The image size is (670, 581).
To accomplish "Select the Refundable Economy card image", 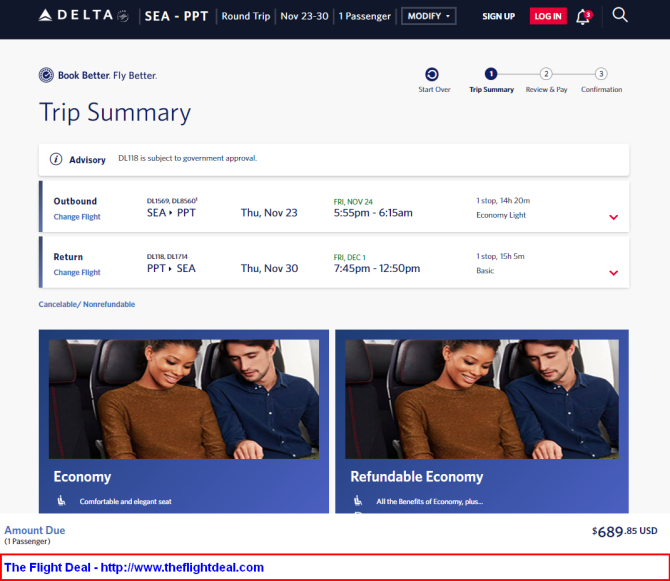I will click(482, 399).
